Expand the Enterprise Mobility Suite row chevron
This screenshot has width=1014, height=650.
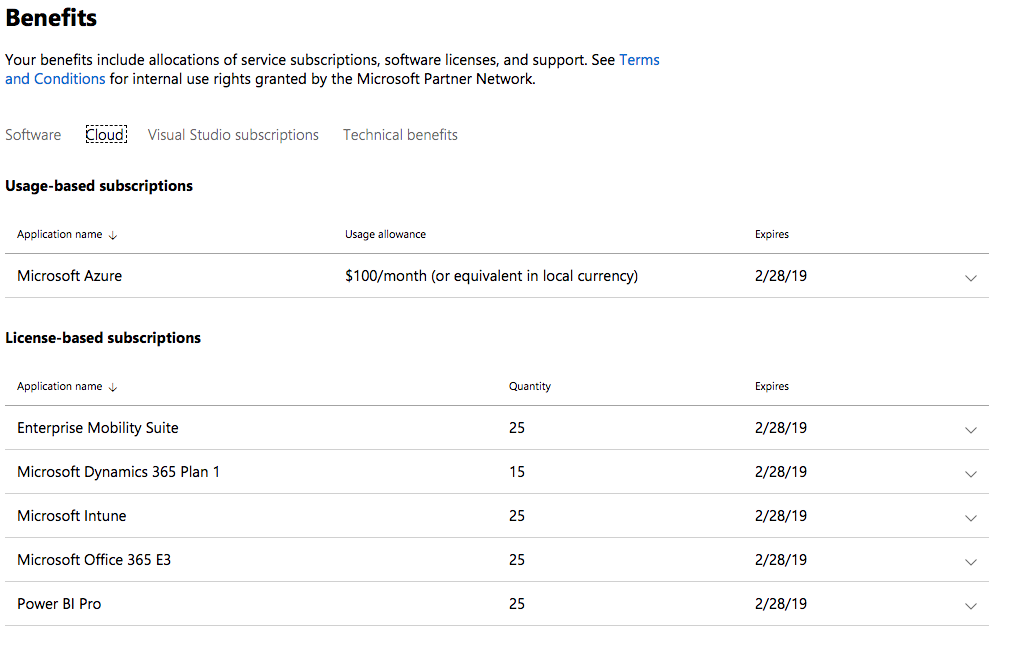tap(971, 429)
